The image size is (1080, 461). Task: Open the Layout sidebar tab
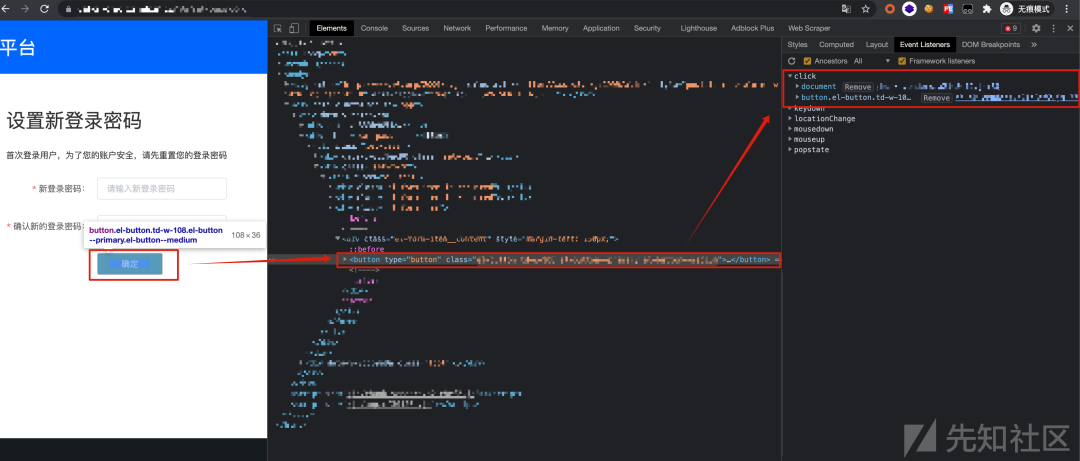click(x=877, y=45)
